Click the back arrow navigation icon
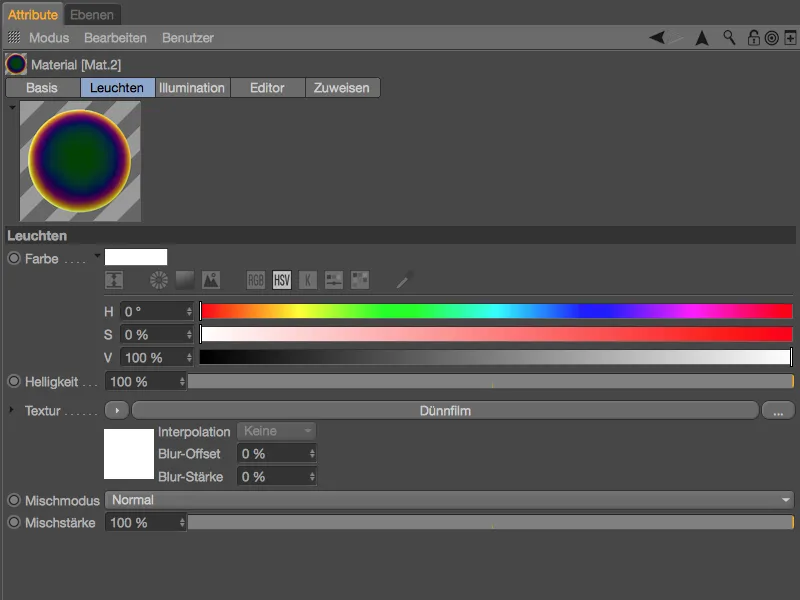Screen dimensions: 800x600 pos(657,38)
